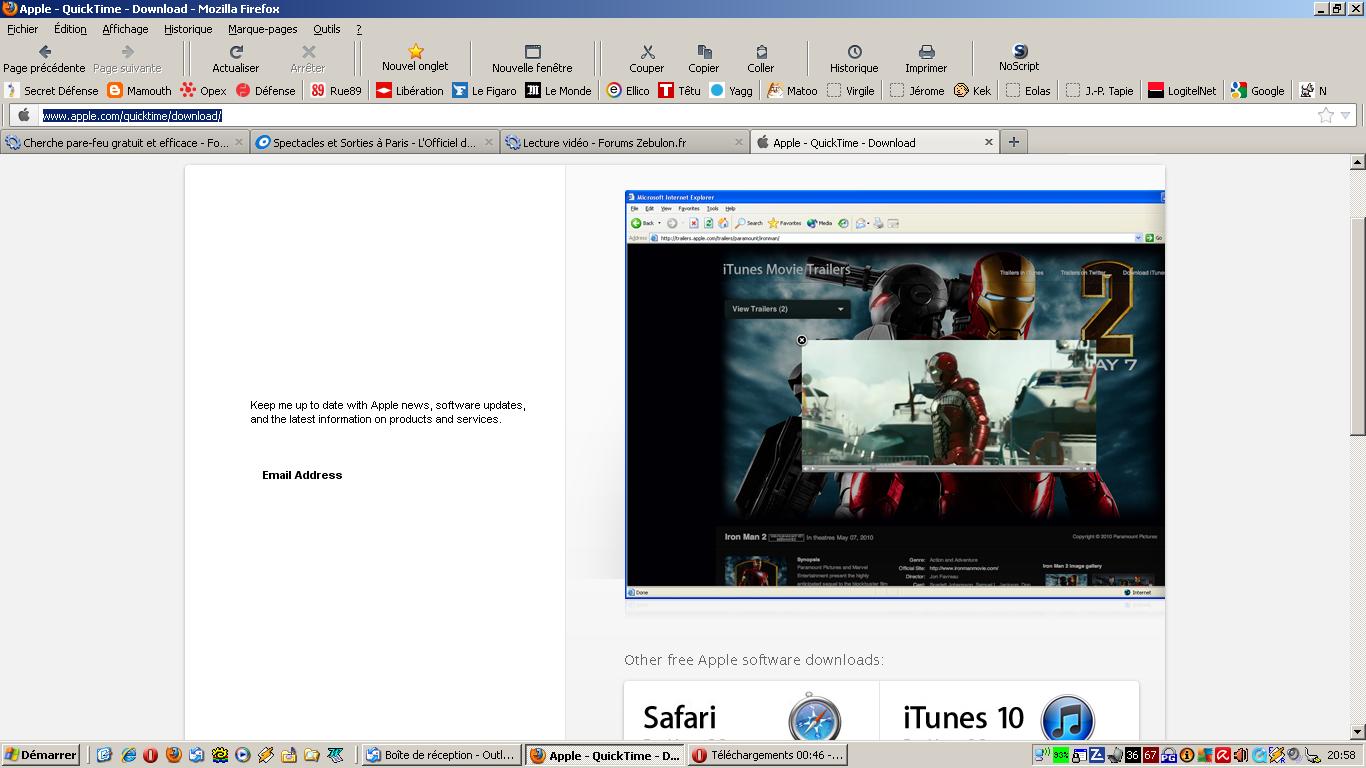Open iTunes 10 music note icon
The image size is (1366, 768).
click(1067, 718)
